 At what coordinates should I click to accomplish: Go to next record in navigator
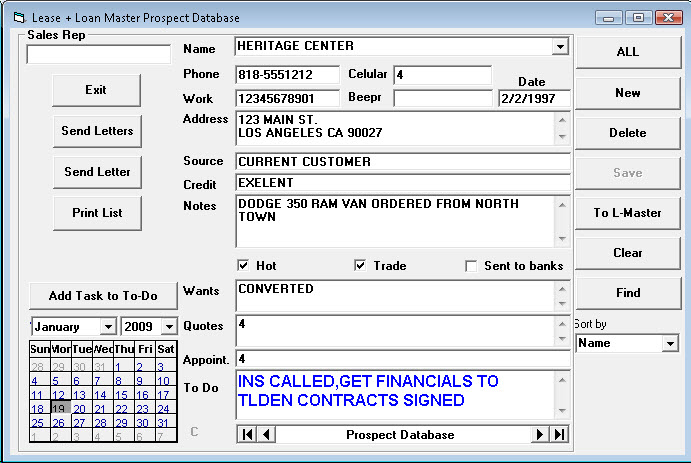click(x=541, y=434)
